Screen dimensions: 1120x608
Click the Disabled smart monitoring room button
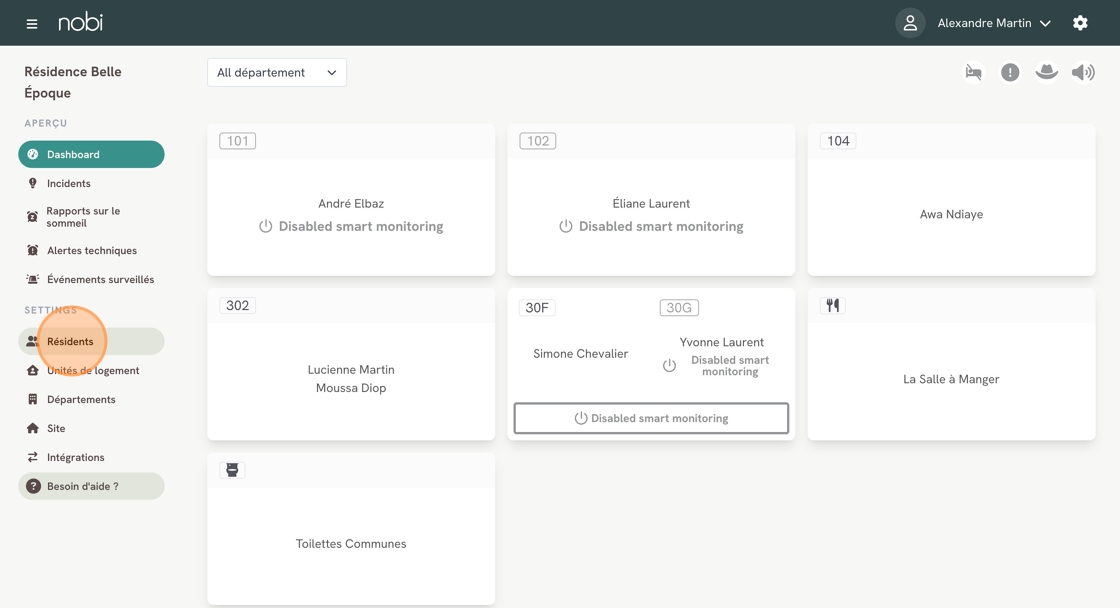click(651, 418)
